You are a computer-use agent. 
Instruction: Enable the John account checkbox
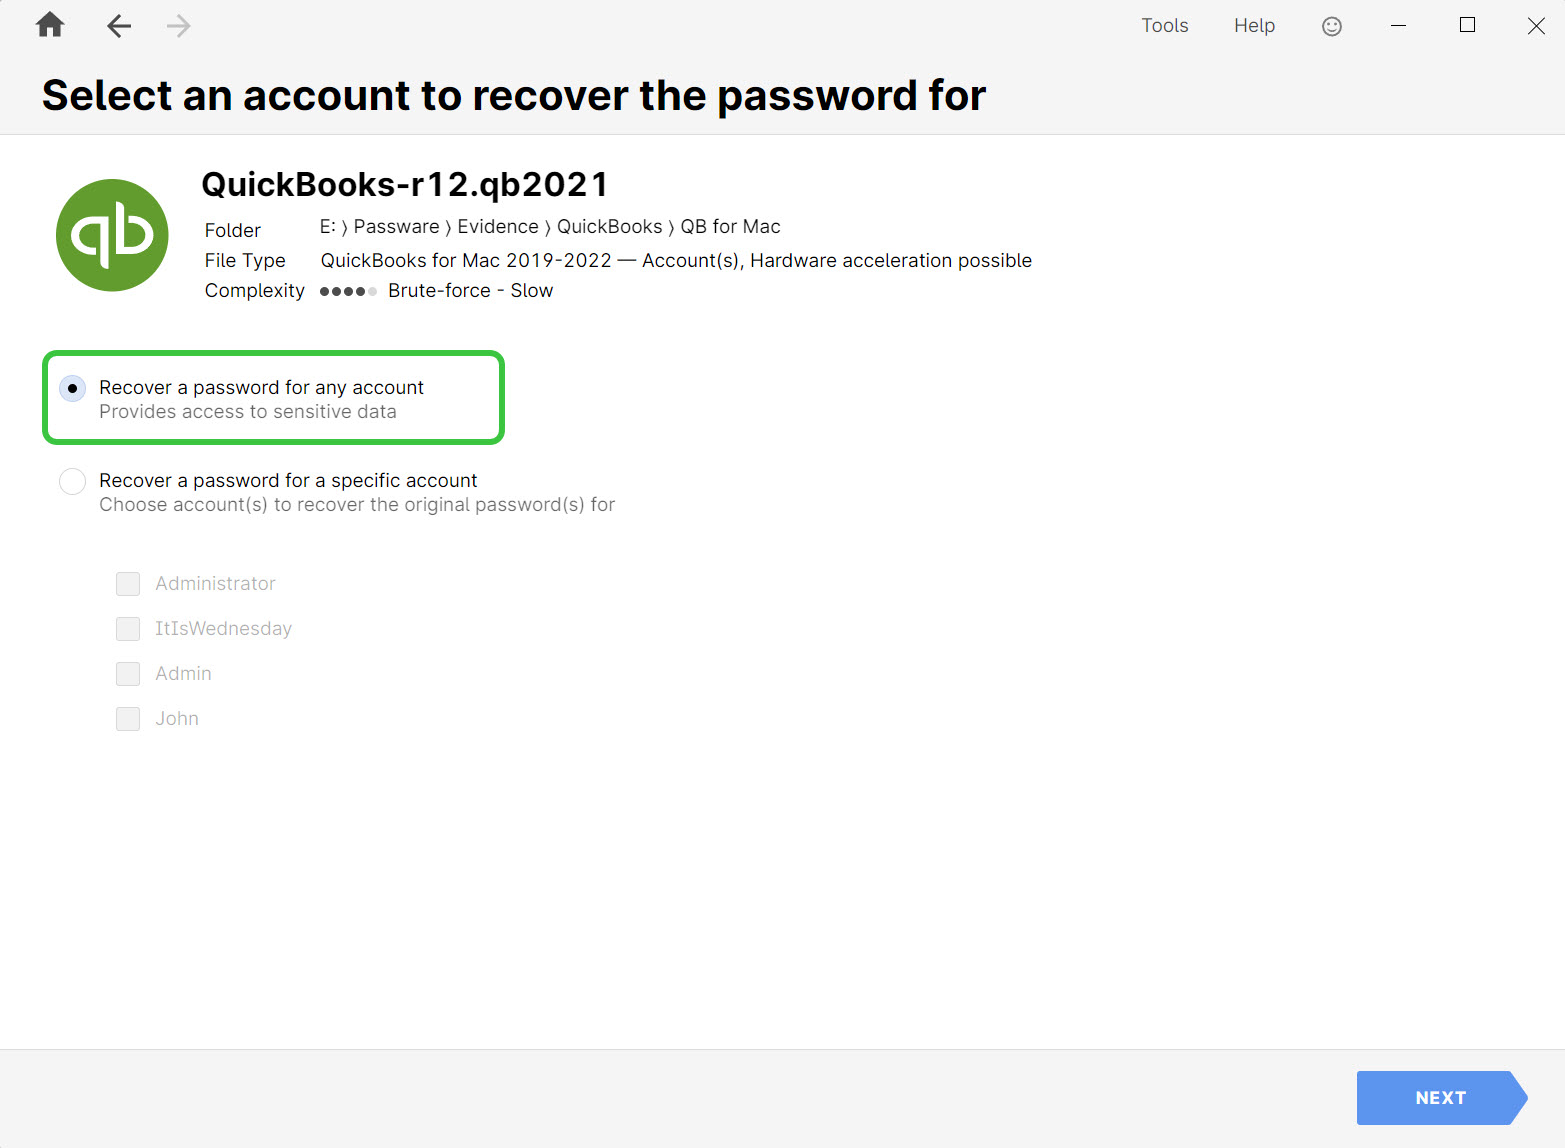[x=127, y=719]
